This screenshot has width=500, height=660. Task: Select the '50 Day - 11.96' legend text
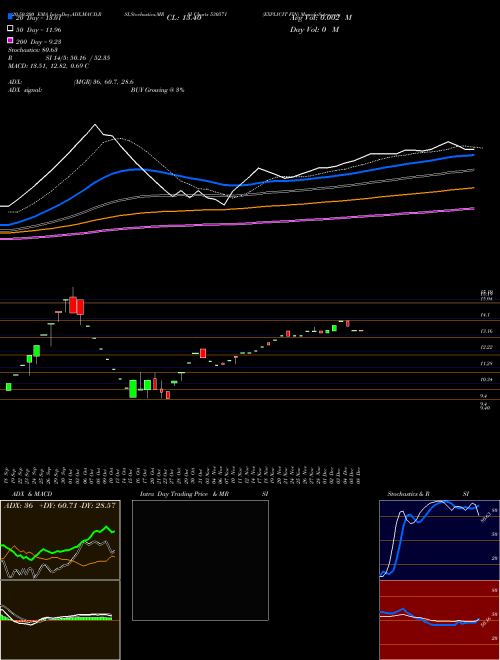point(38,30)
